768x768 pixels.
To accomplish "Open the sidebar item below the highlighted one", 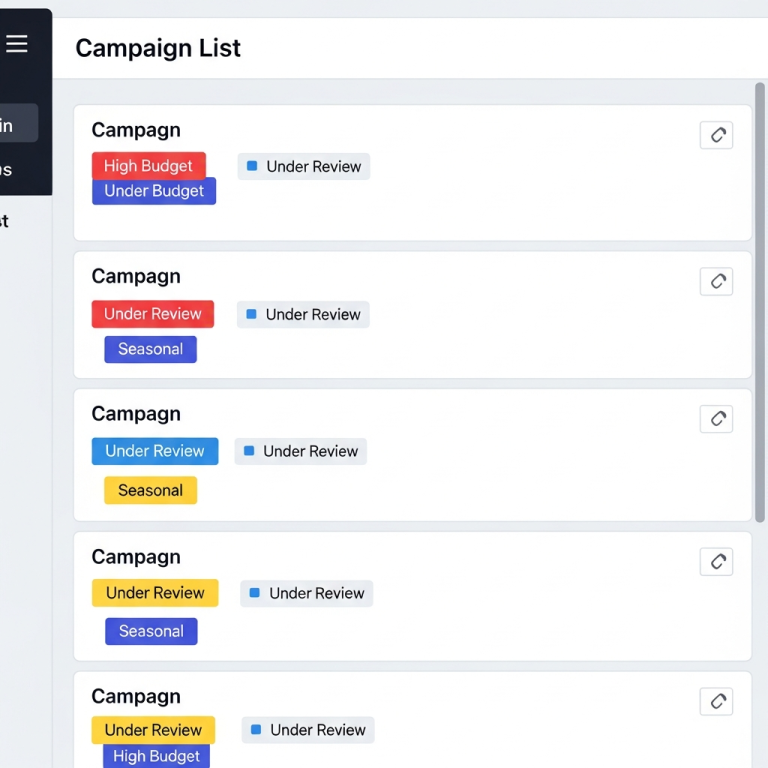I will point(10,170).
